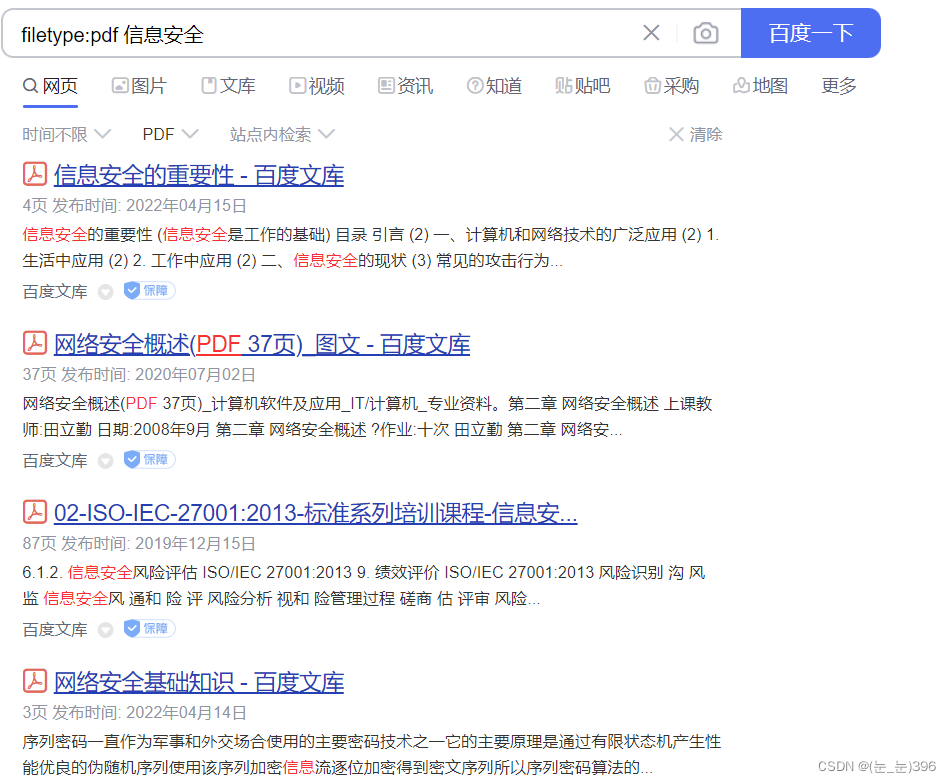Open the result 网络安全基础知识 - 百度文库
The image size is (951, 783).
coord(199,682)
